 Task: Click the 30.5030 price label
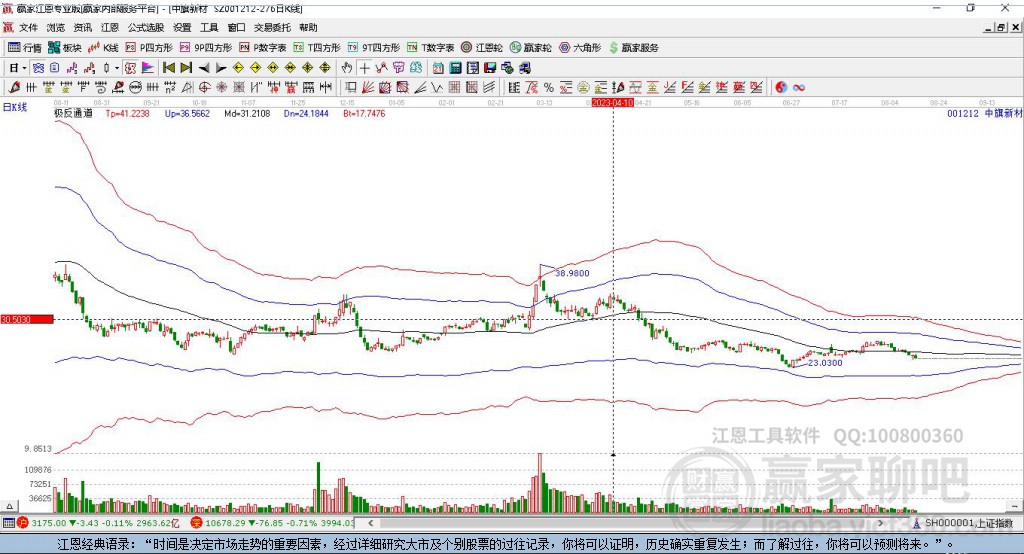(27, 319)
